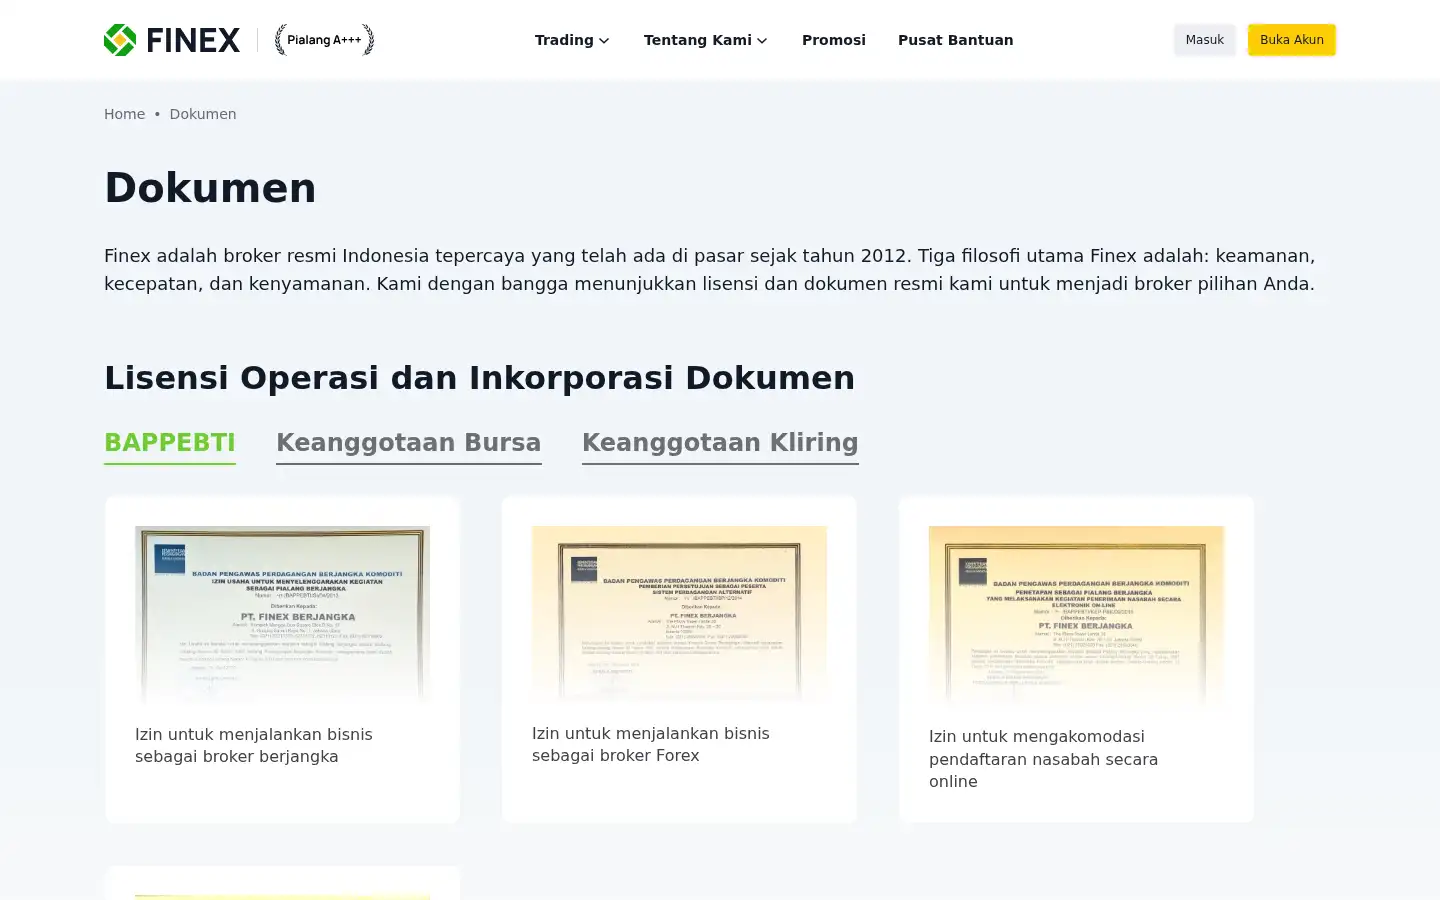Viewport: 1440px width, 900px height.
Task: Switch to the Keanggotaan Kliring tab
Action: (x=720, y=443)
